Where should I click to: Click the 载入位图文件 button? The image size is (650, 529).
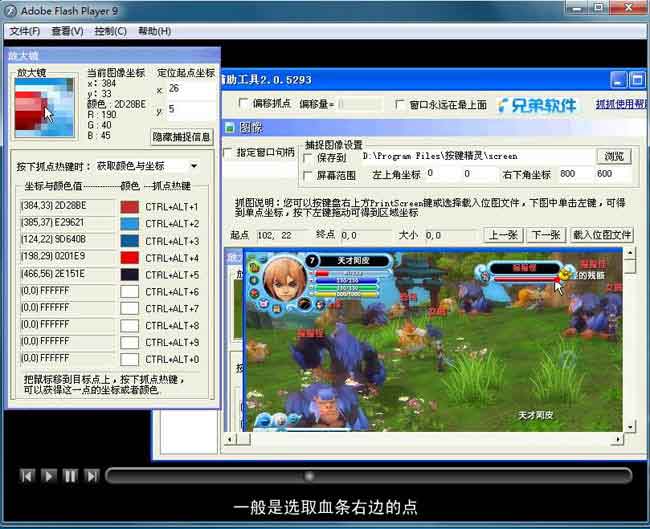pos(602,235)
